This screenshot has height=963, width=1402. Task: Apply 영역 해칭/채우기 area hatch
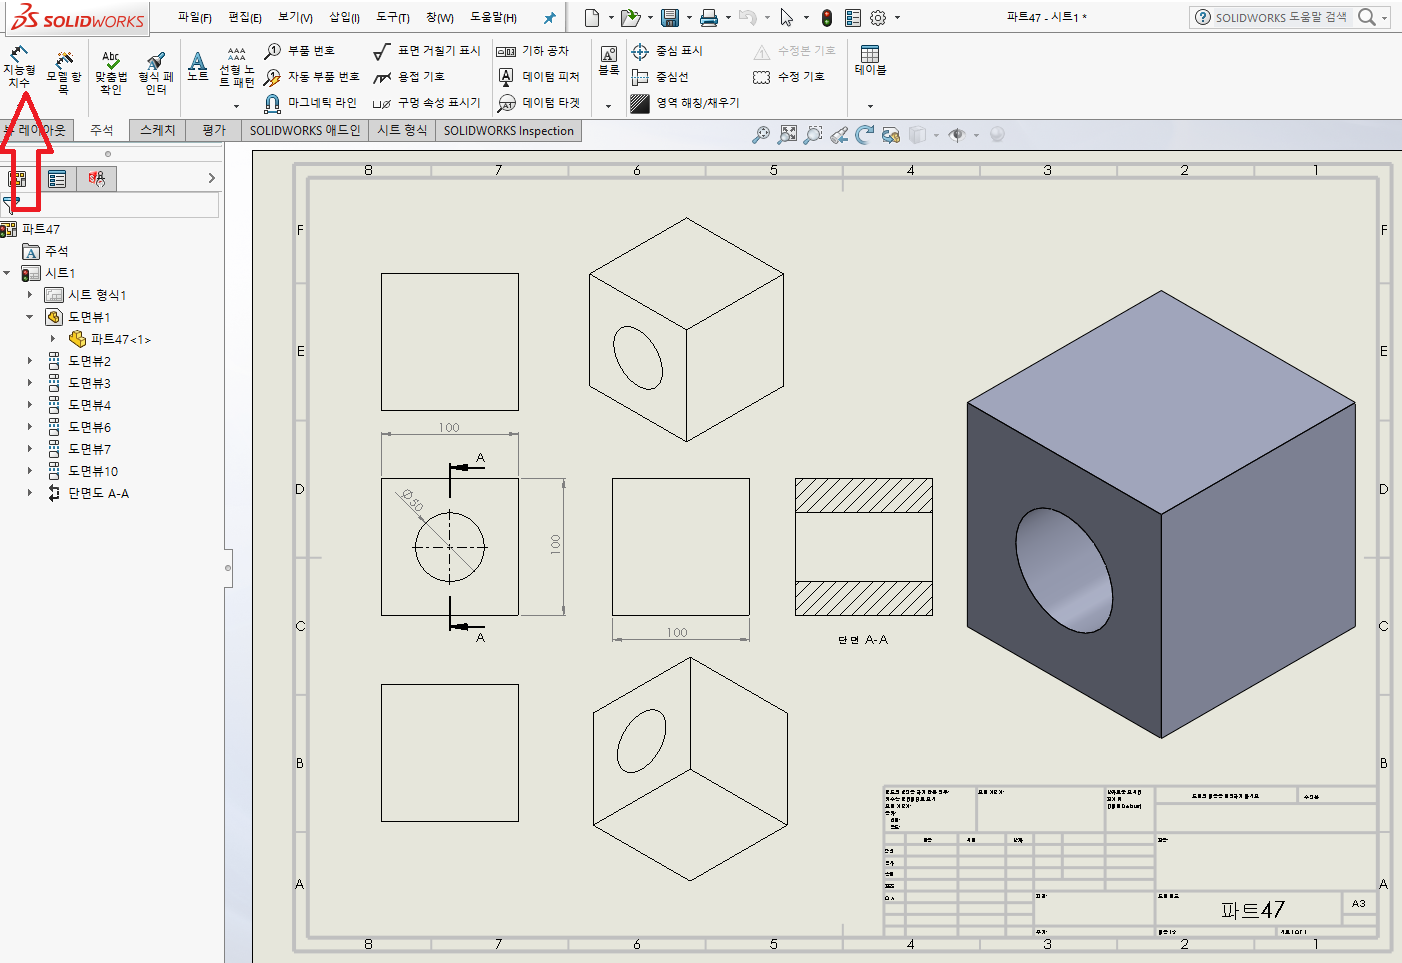[686, 102]
